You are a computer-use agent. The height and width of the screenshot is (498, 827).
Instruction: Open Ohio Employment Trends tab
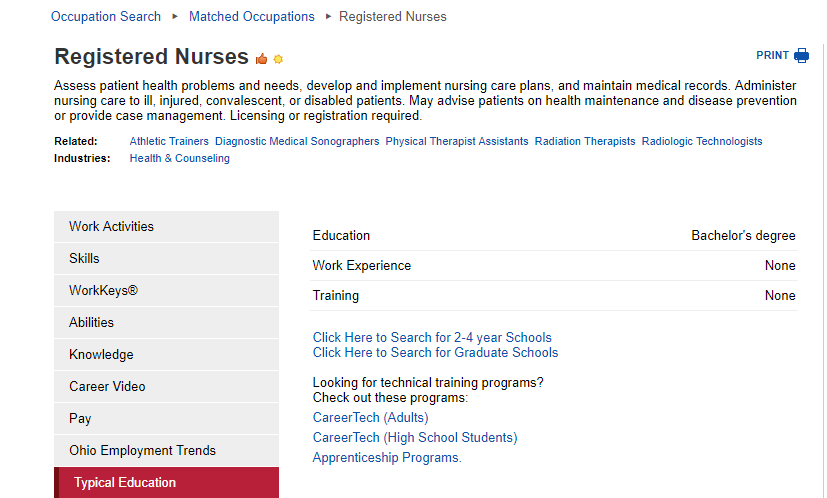166,451
